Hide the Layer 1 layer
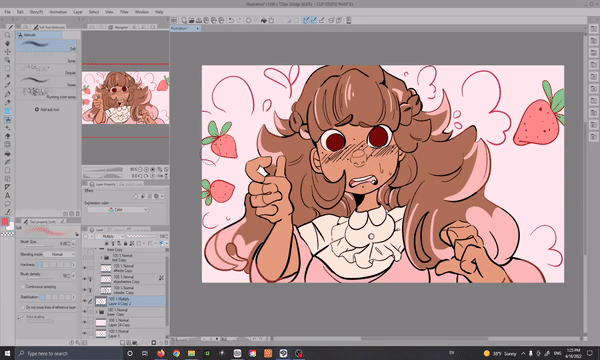 tap(85, 333)
